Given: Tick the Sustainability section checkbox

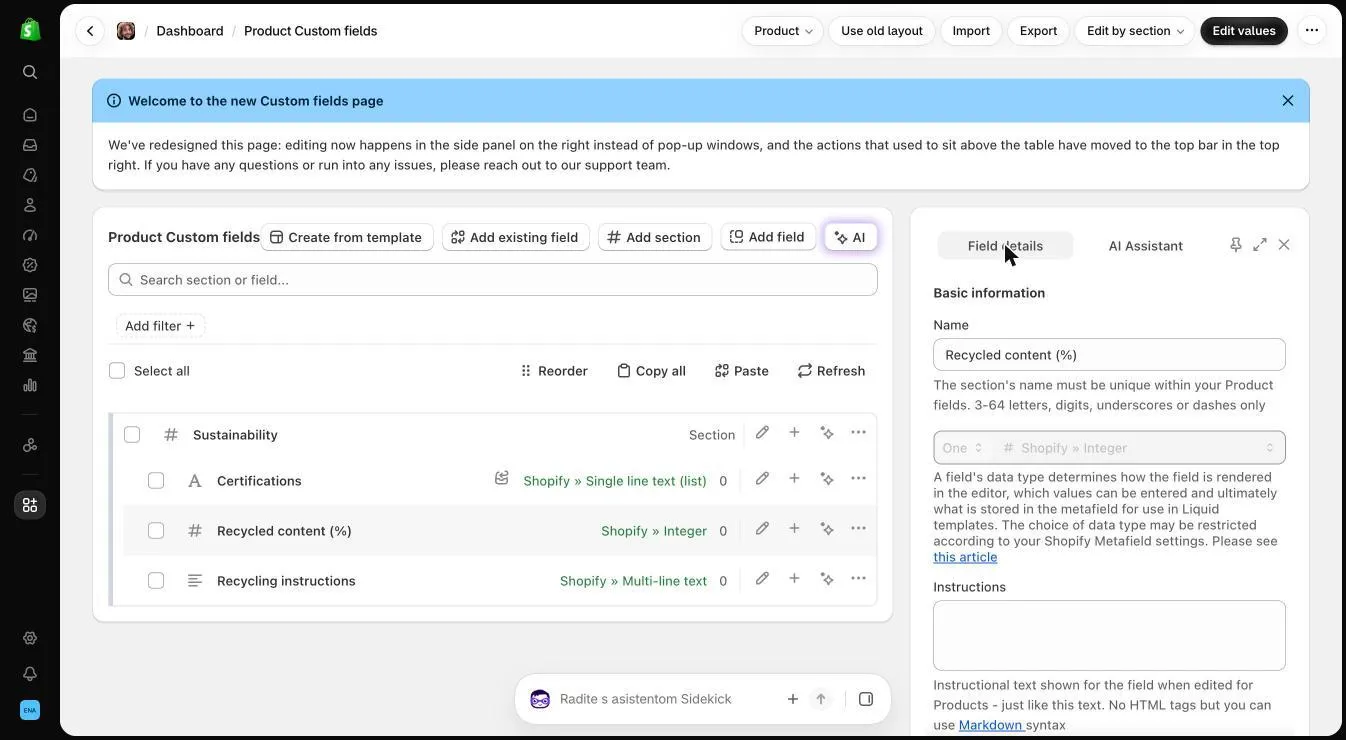Looking at the screenshot, I should click(x=132, y=435).
